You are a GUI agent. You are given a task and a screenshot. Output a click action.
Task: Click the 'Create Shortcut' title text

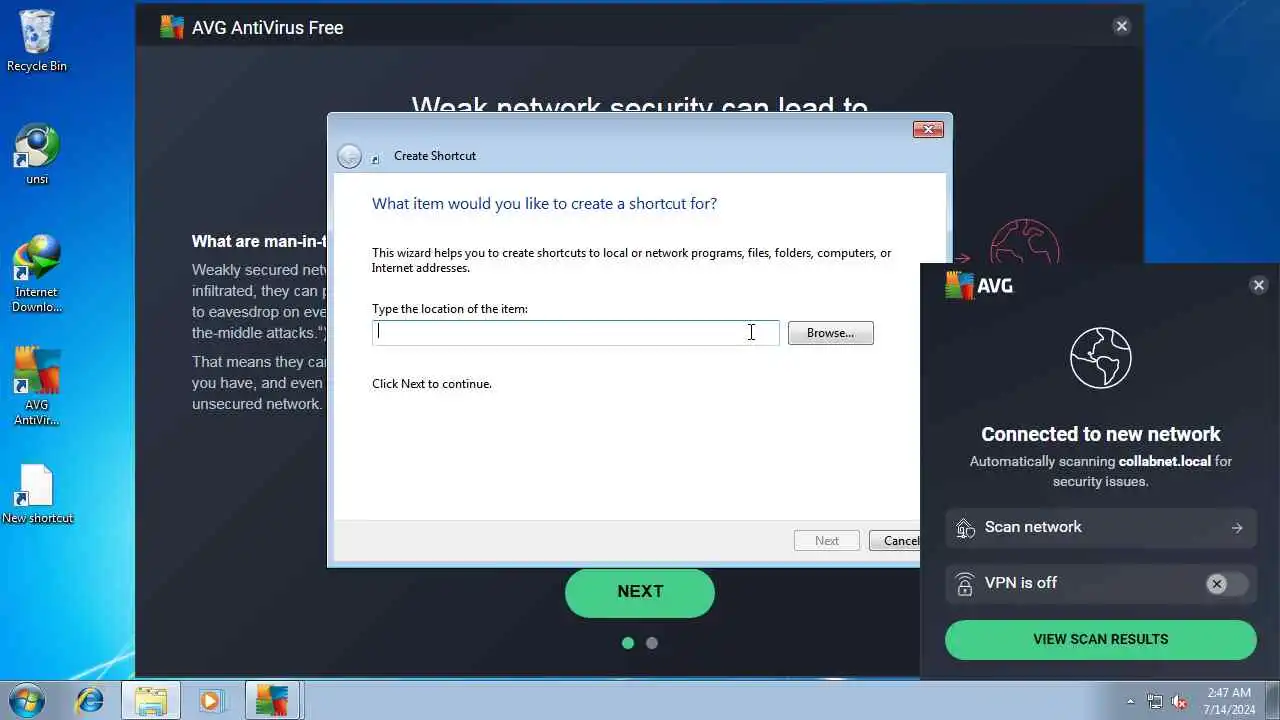(435, 156)
